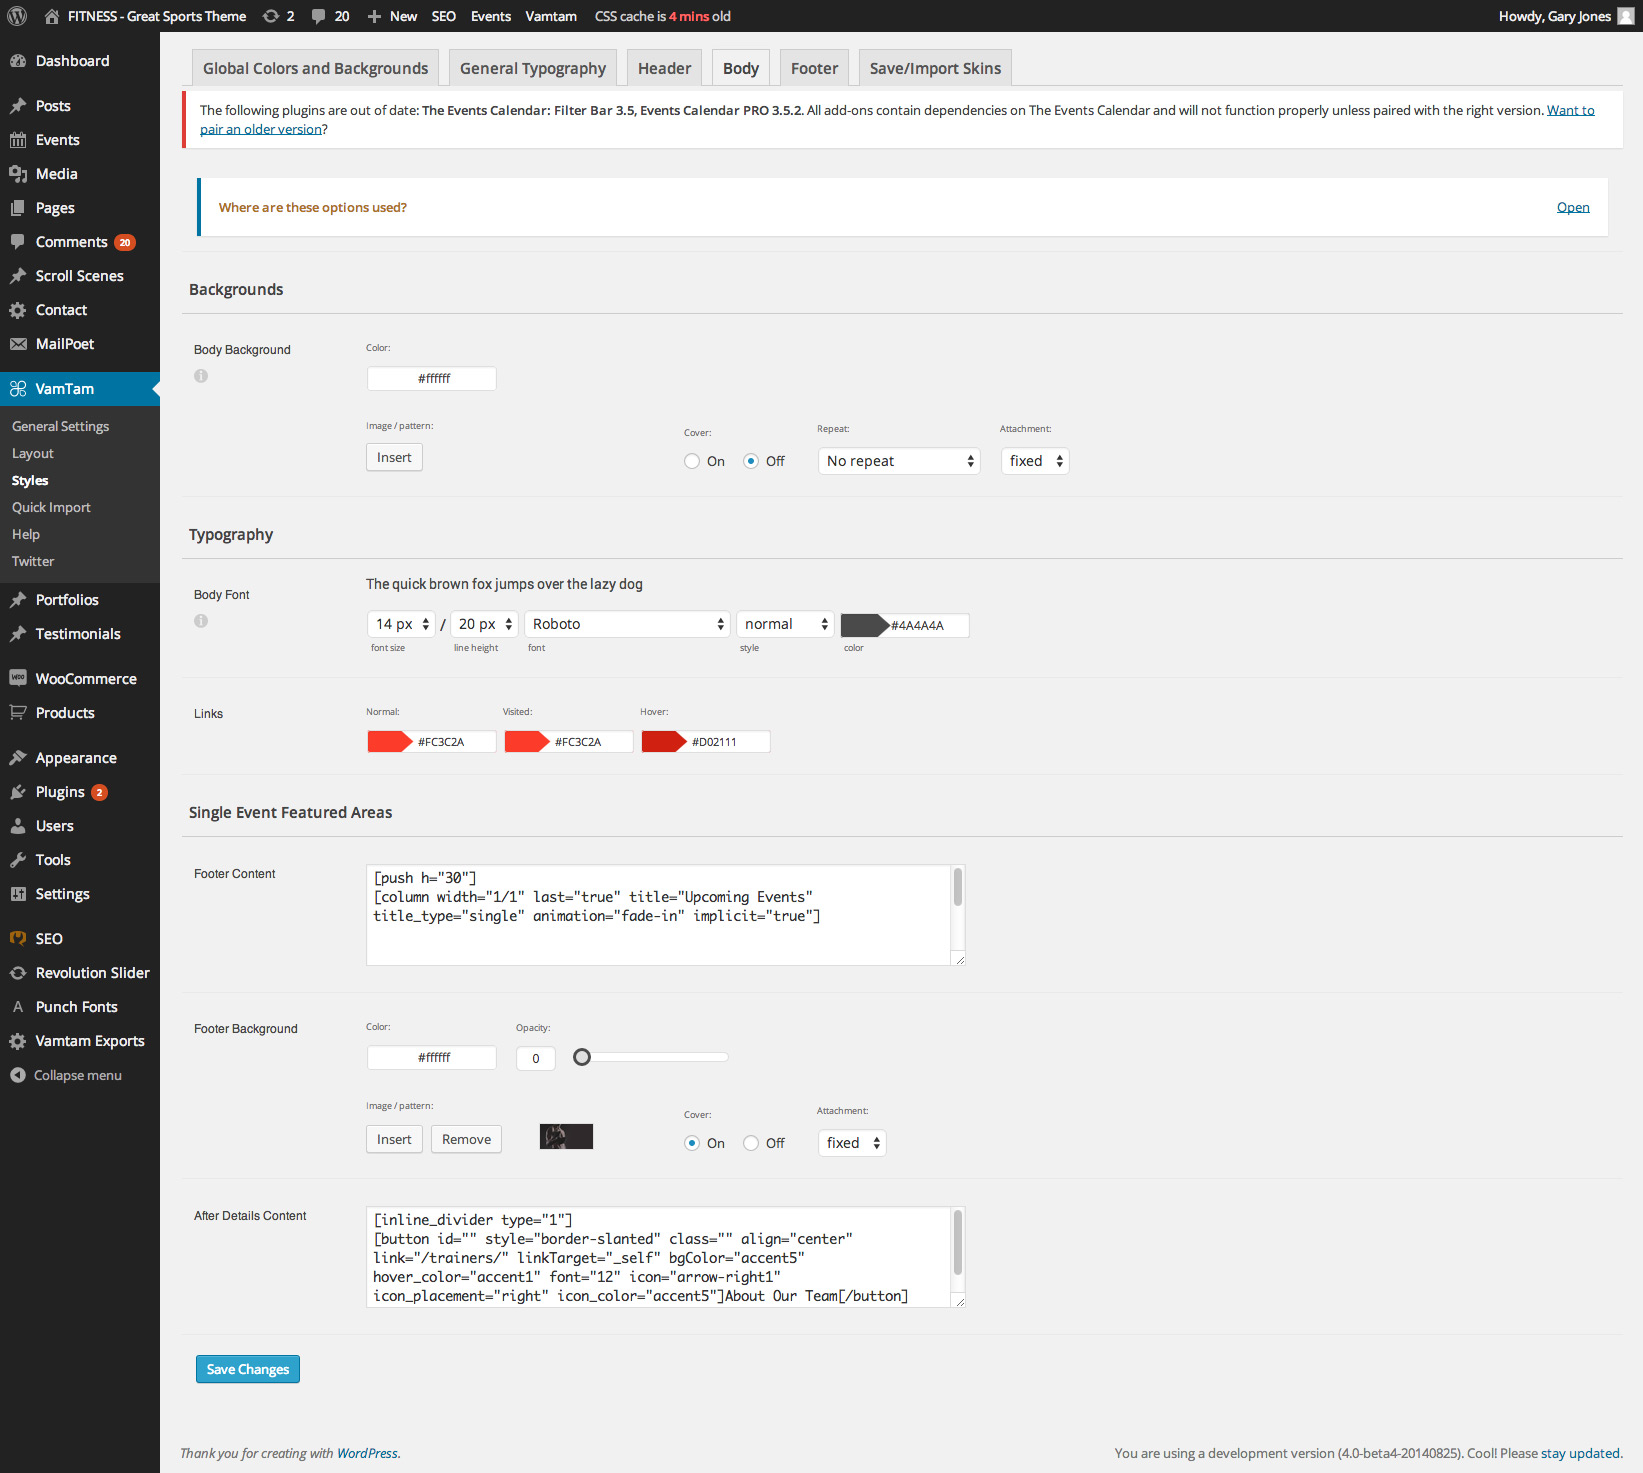Open WooCommerce from the sidebar icon
Viewport: 1643px width, 1473px height.
[18, 678]
